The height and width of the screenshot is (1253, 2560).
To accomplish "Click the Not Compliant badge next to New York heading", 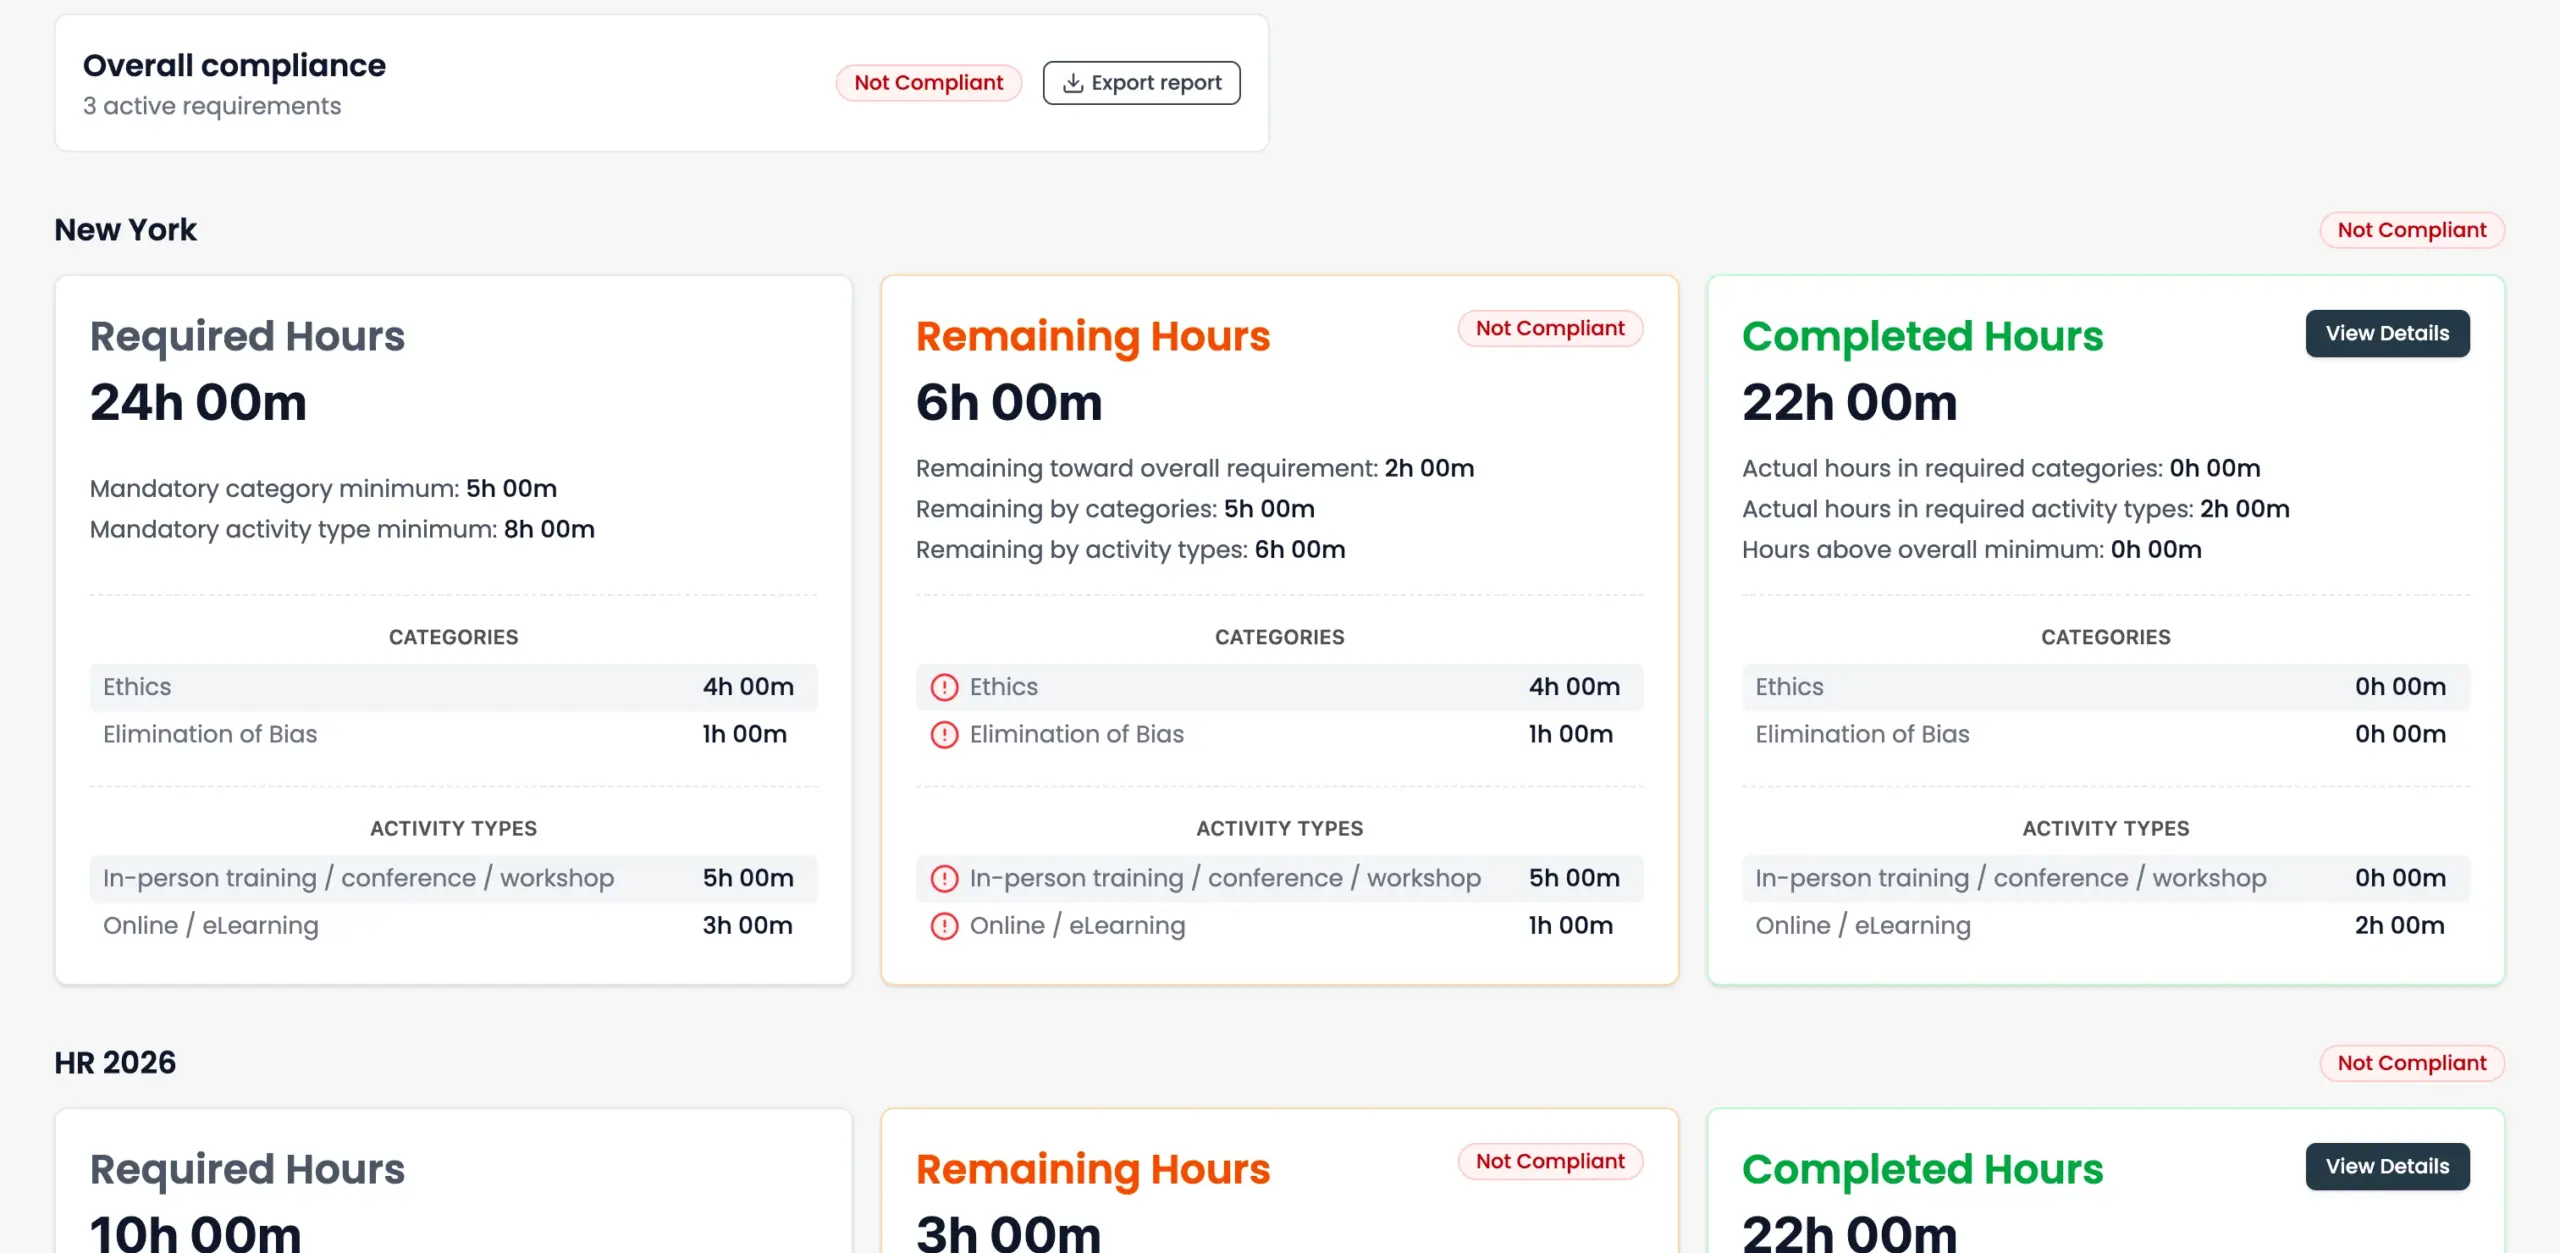I will [x=2411, y=230].
